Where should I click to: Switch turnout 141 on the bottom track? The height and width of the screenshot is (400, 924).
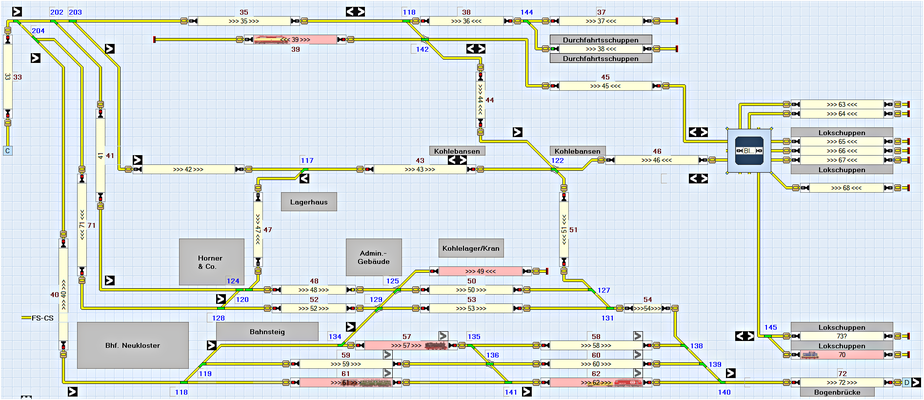tap(508, 382)
